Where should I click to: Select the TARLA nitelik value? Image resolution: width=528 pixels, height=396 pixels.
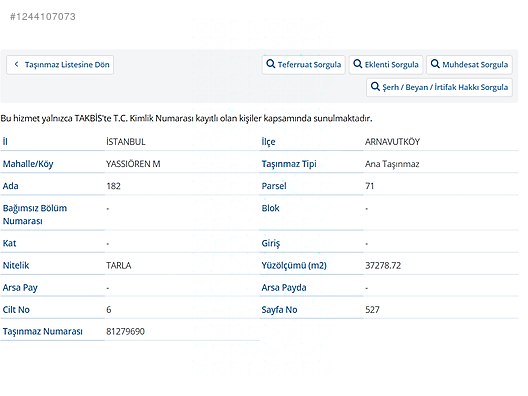point(119,266)
